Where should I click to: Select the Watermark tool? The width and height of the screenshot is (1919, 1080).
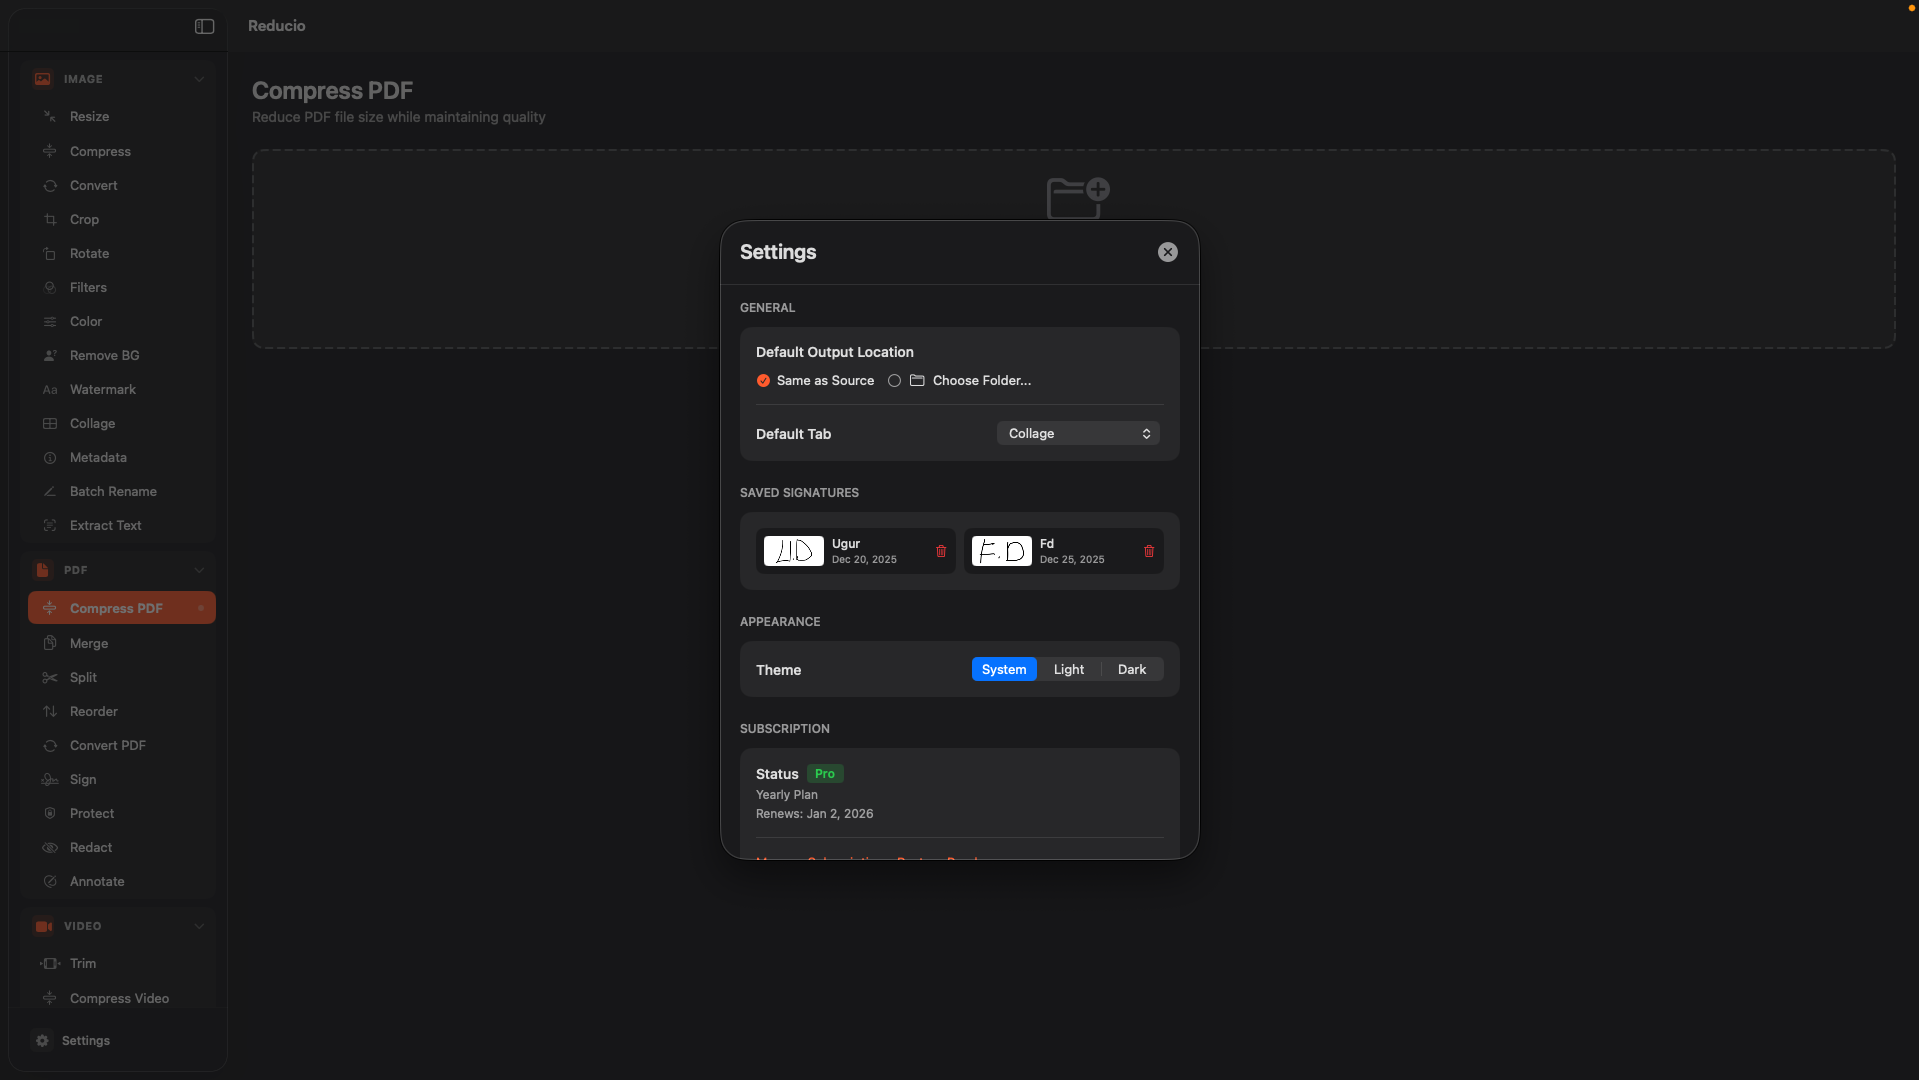pyautogui.click(x=102, y=389)
